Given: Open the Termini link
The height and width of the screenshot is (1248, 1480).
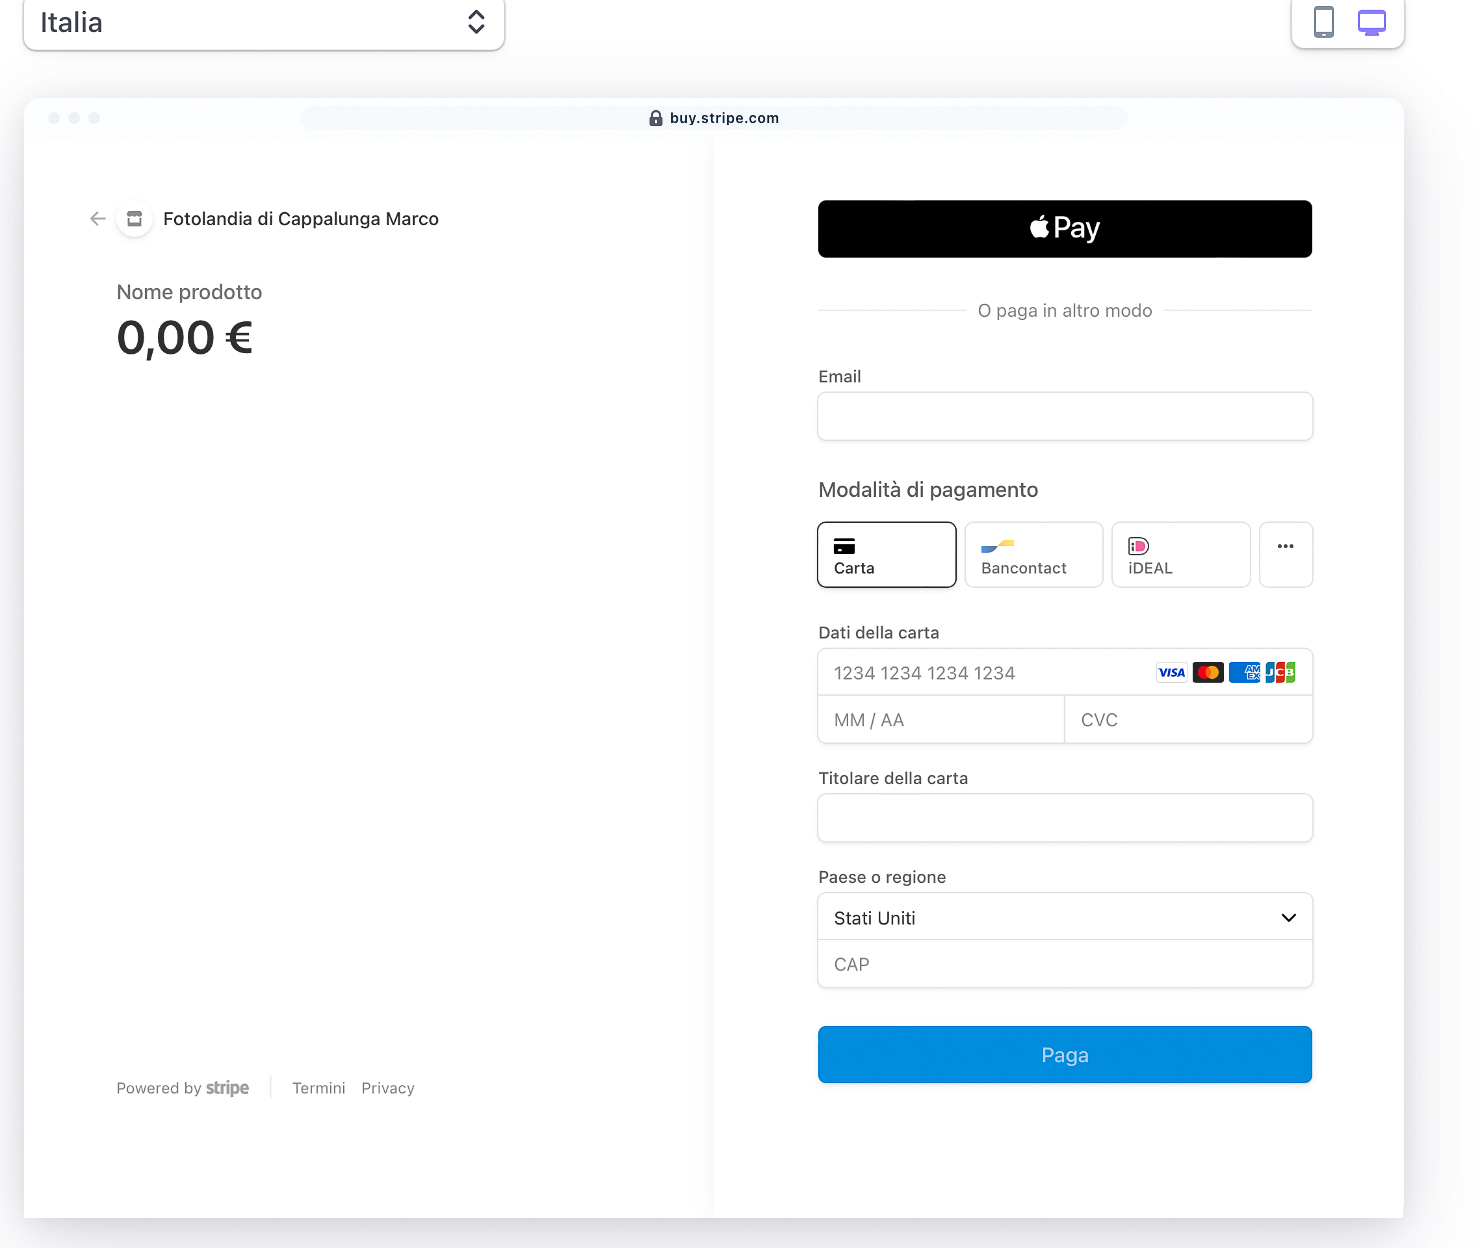Looking at the screenshot, I should 319,1088.
